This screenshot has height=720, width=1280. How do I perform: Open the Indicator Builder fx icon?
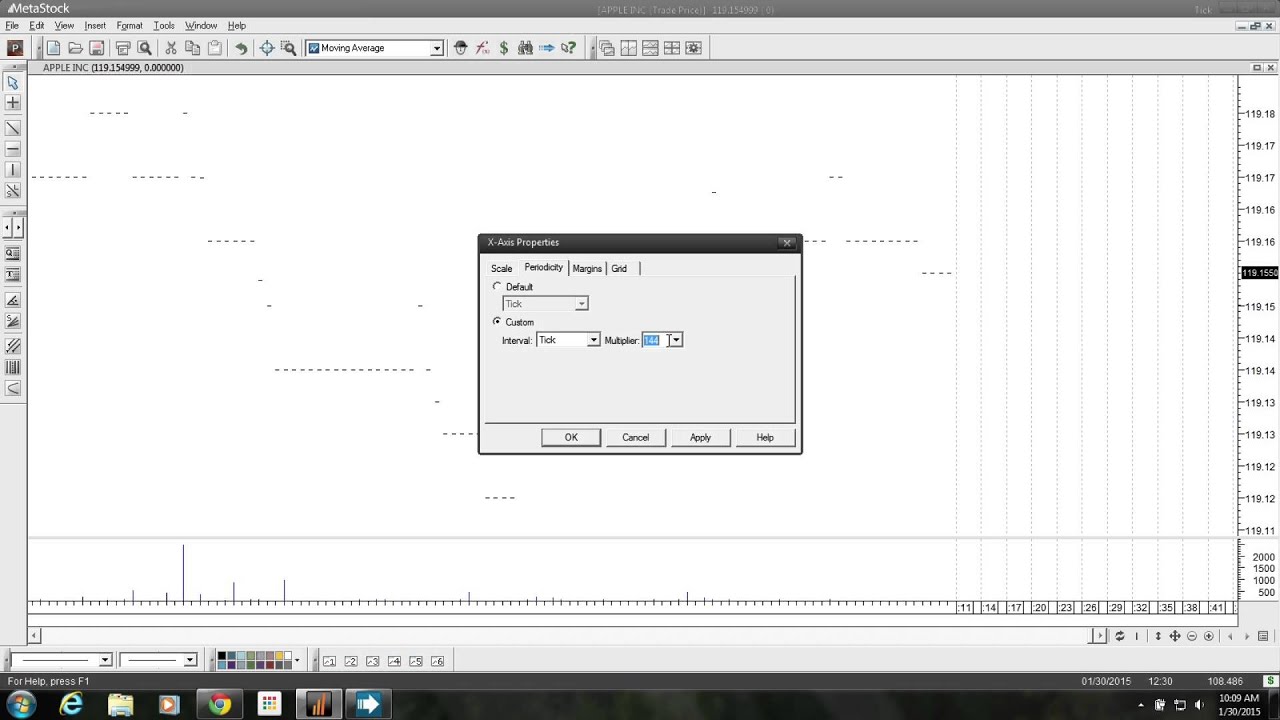click(x=482, y=48)
